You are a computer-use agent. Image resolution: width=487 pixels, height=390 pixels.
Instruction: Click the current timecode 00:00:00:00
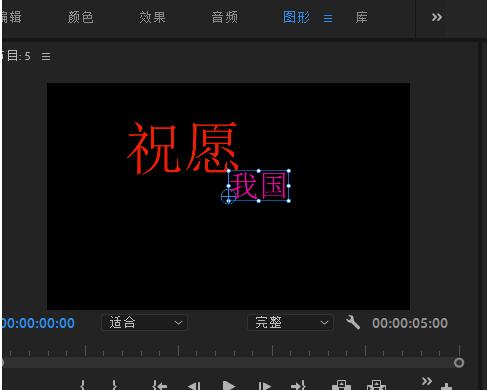[x=38, y=323]
